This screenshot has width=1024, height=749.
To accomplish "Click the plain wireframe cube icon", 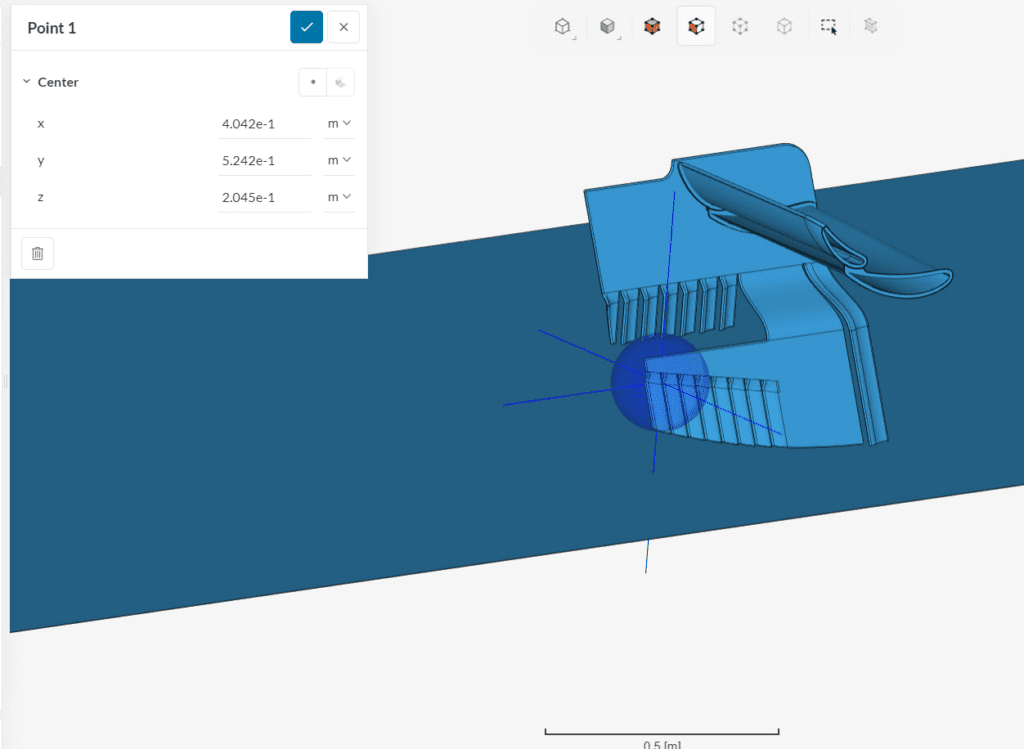I will pyautogui.click(x=784, y=26).
